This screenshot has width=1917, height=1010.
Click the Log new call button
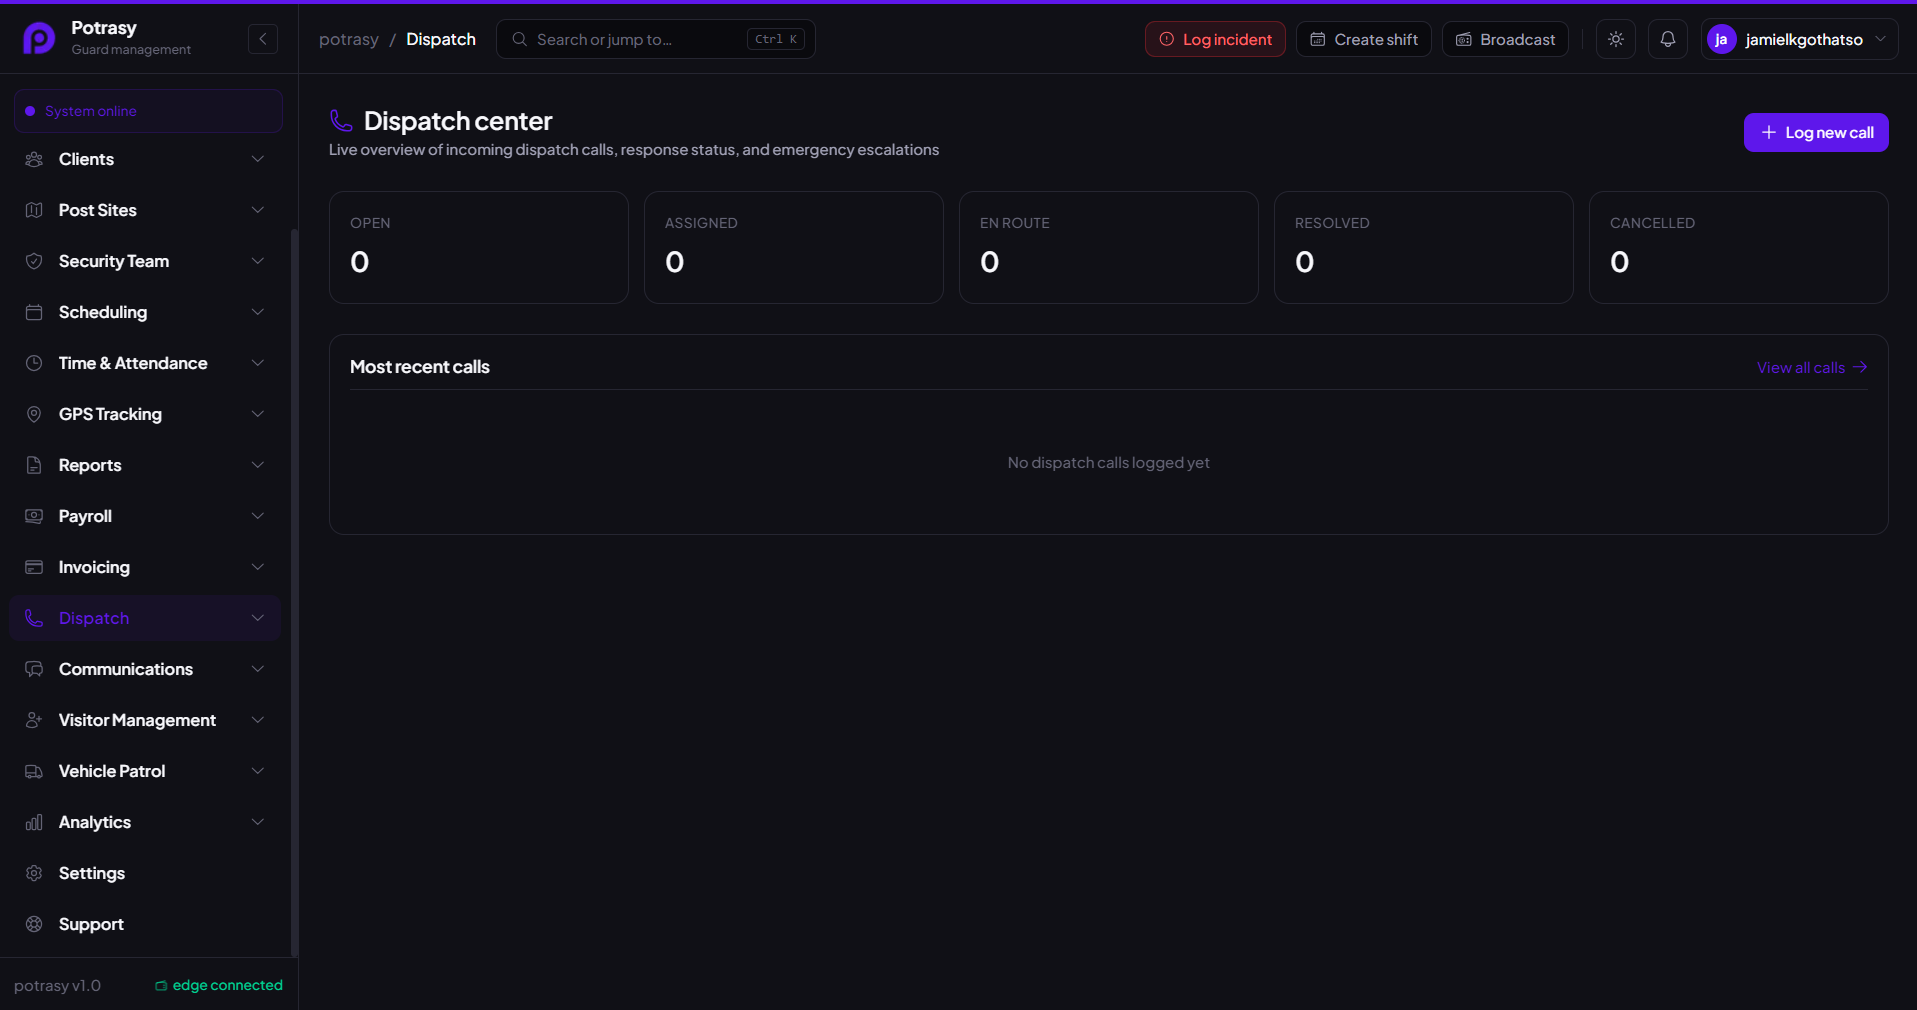pos(1816,132)
